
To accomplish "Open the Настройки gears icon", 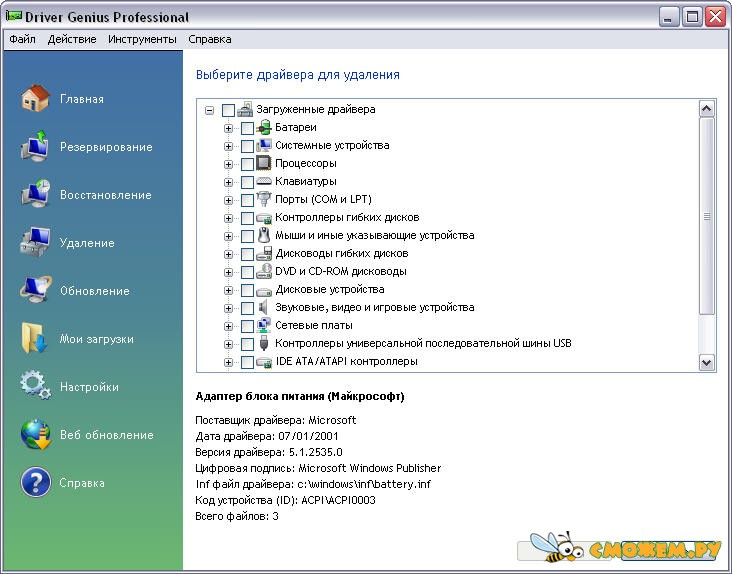I will [x=35, y=386].
